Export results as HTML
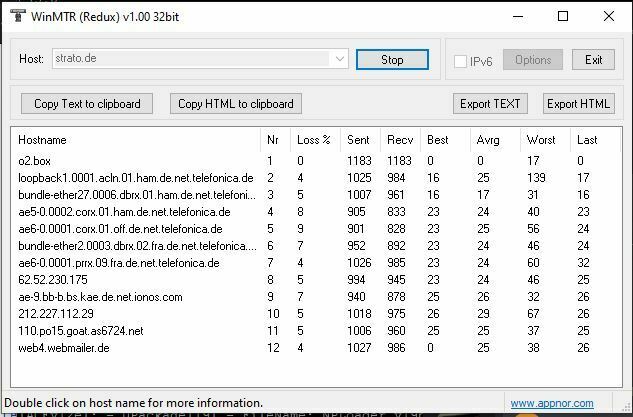Viewport: 633px width, 417px height. pyautogui.click(x=579, y=104)
